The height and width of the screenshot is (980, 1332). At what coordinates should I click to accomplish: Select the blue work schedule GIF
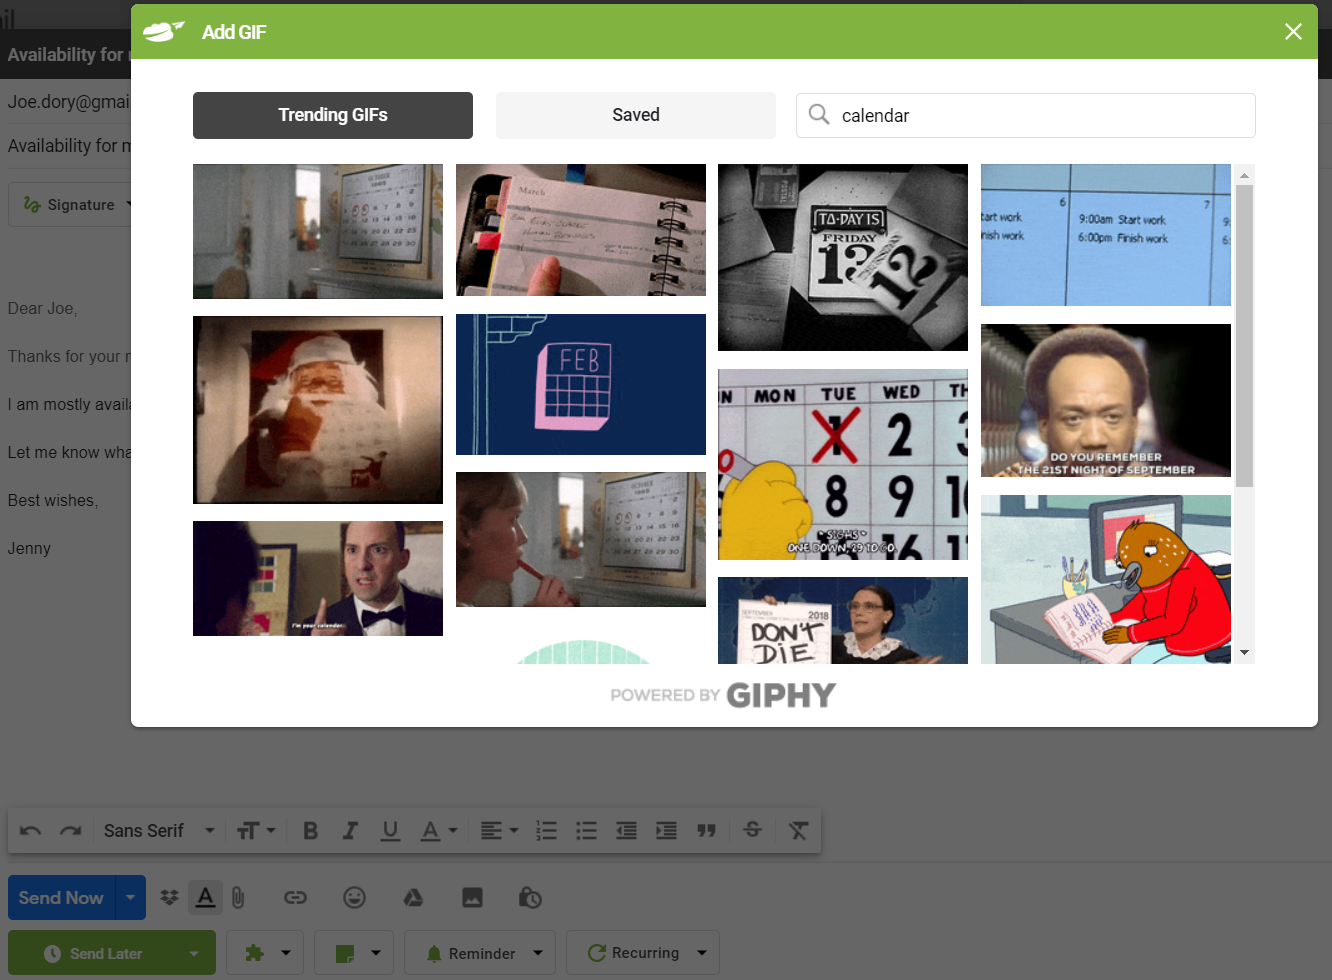(x=1106, y=235)
